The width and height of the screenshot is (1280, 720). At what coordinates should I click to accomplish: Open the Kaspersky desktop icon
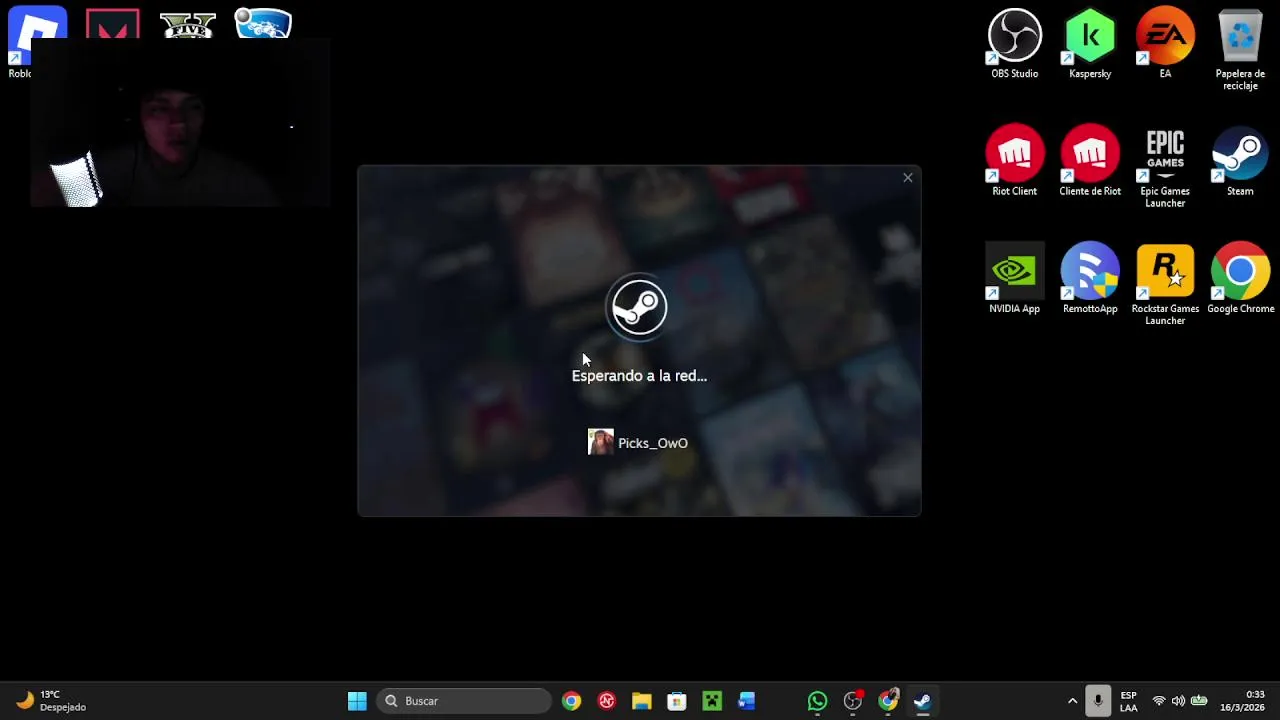1089,43
